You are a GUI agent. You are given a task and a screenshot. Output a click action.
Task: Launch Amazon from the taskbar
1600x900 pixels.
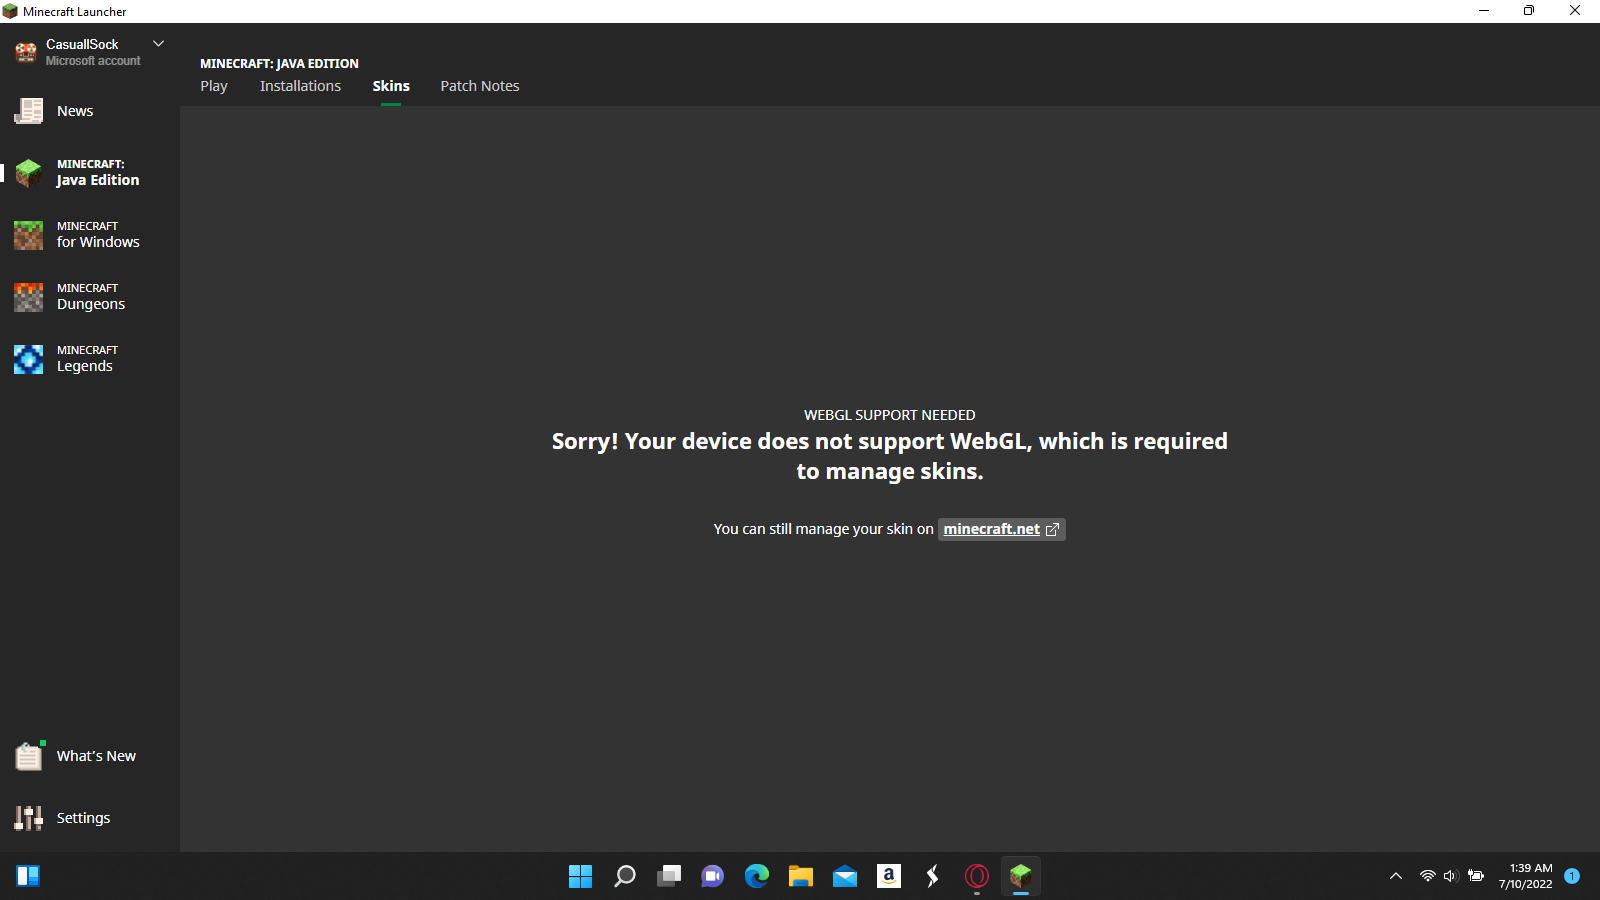pyautogui.click(x=889, y=876)
